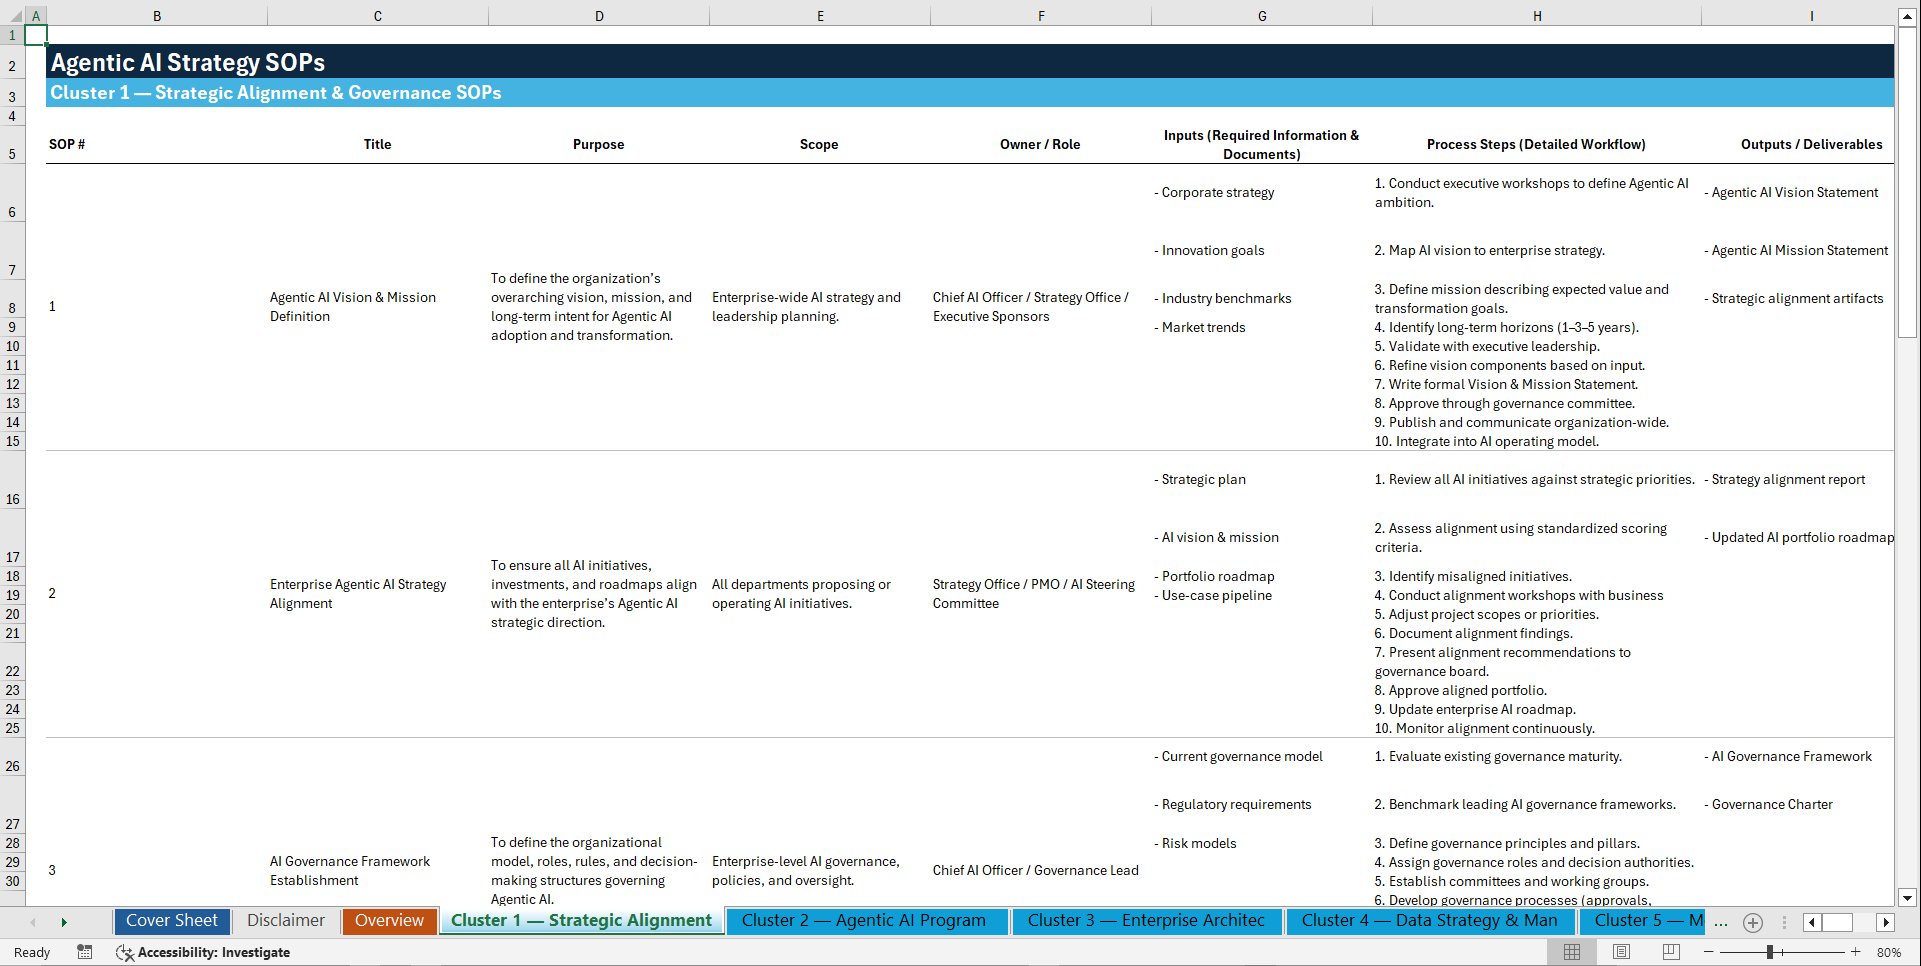Click the macro recording icon in status bar

85,952
